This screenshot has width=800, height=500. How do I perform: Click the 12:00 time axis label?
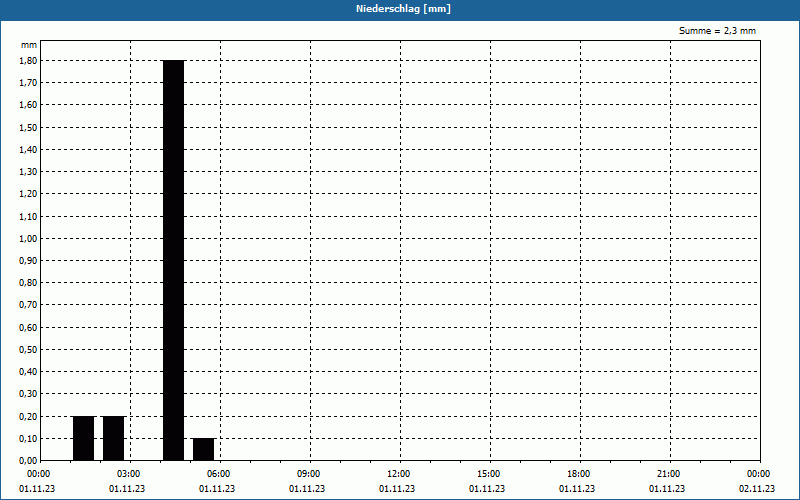pyautogui.click(x=398, y=474)
